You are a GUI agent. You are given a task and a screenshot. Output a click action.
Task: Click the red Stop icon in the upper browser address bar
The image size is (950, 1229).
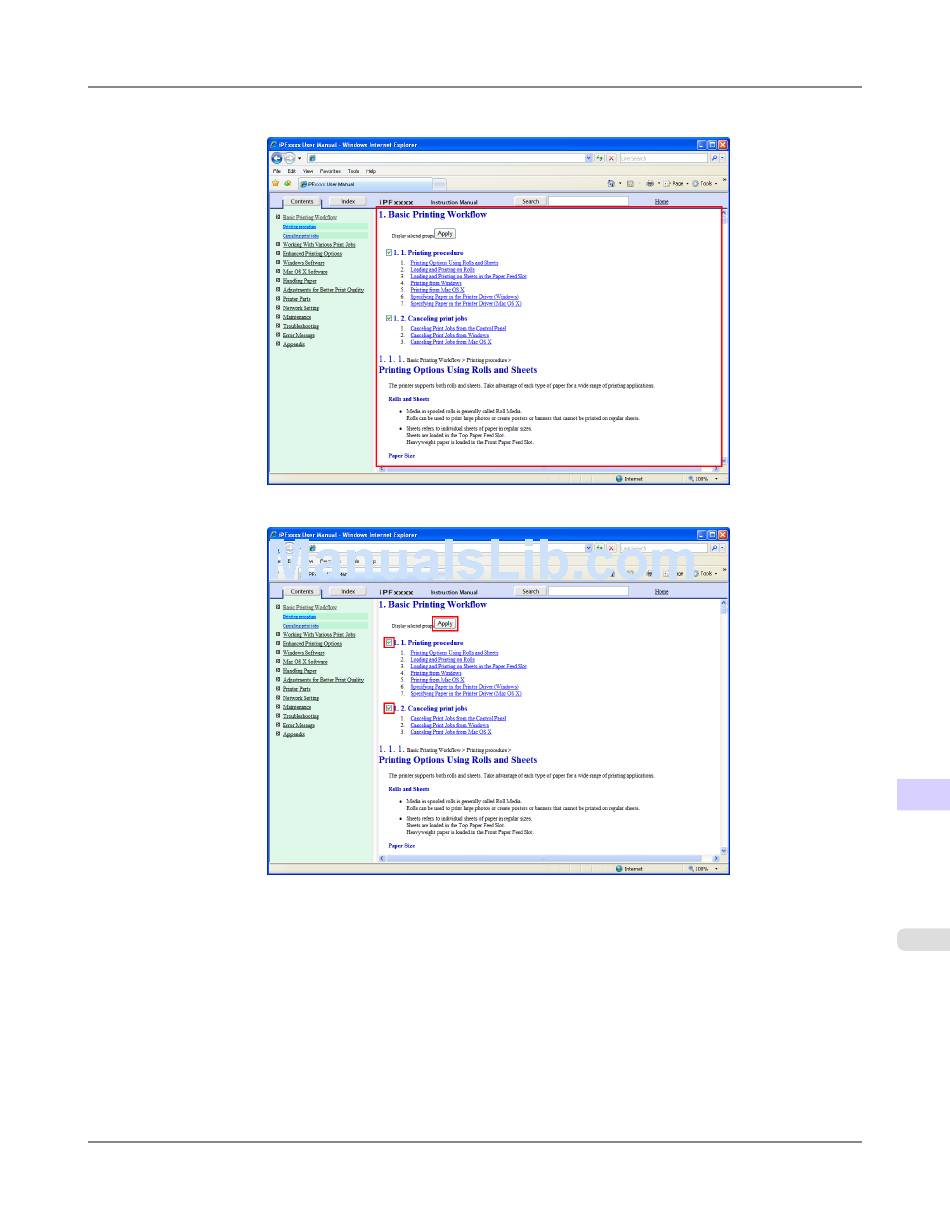click(x=611, y=158)
